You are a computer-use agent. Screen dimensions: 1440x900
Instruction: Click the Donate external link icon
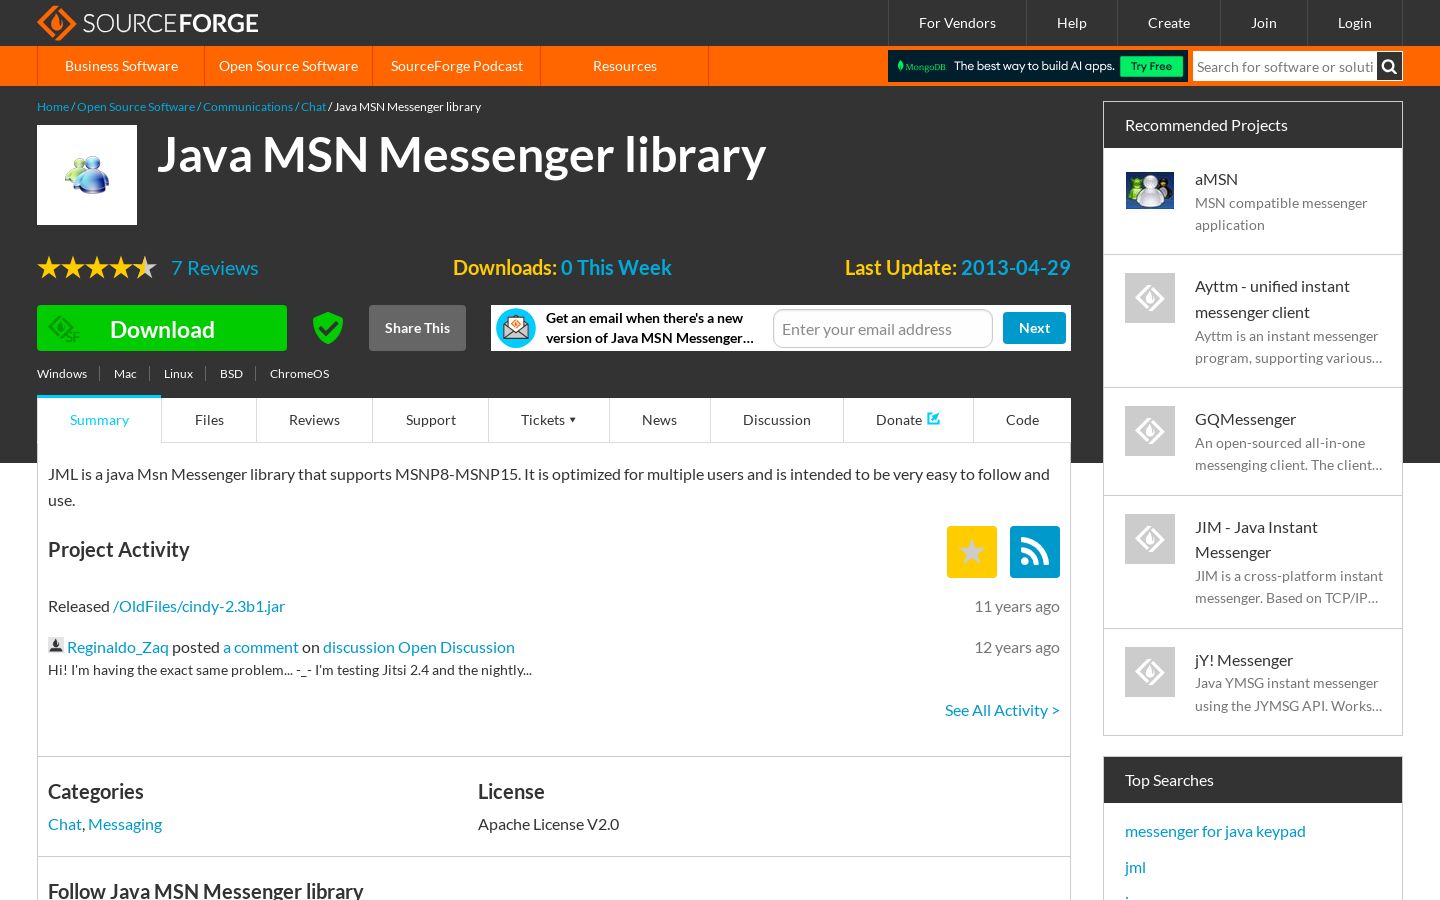[934, 419]
